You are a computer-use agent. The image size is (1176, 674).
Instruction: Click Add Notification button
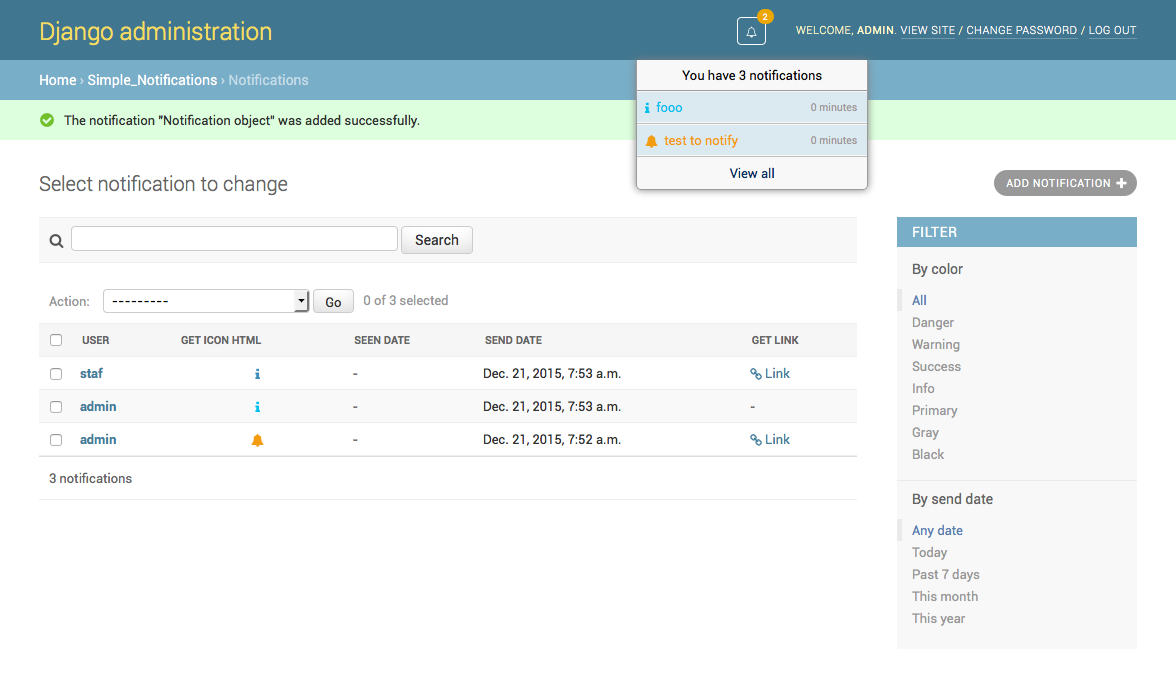pyautogui.click(x=1065, y=183)
